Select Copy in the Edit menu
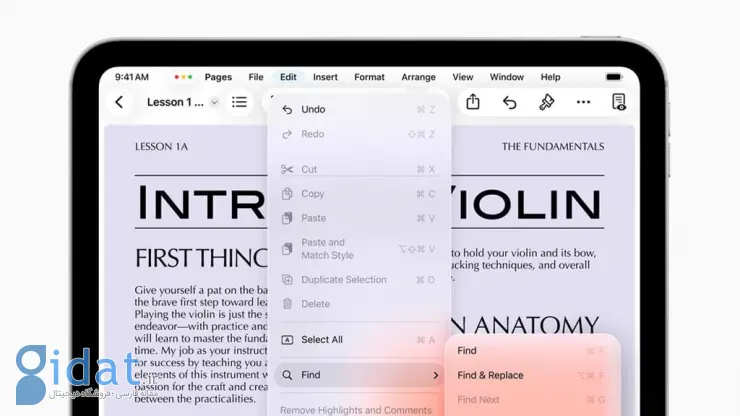The height and width of the screenshot is (416, 740). 359,194
